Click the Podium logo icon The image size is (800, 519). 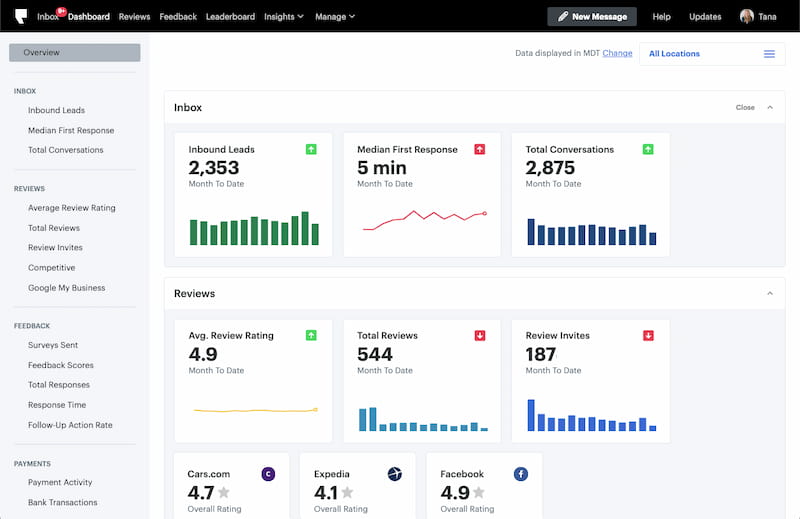click(x=21, y=16)
